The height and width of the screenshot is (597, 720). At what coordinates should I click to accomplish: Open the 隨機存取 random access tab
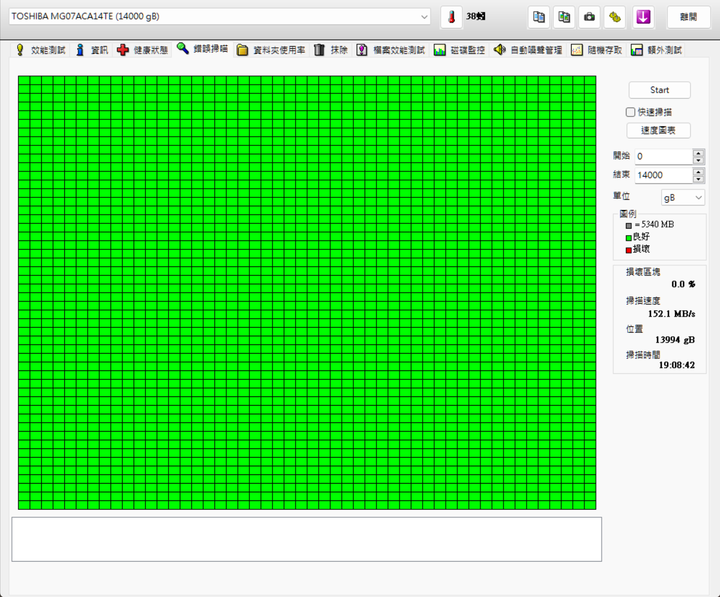pyautogui.click(x=596, y=50)
